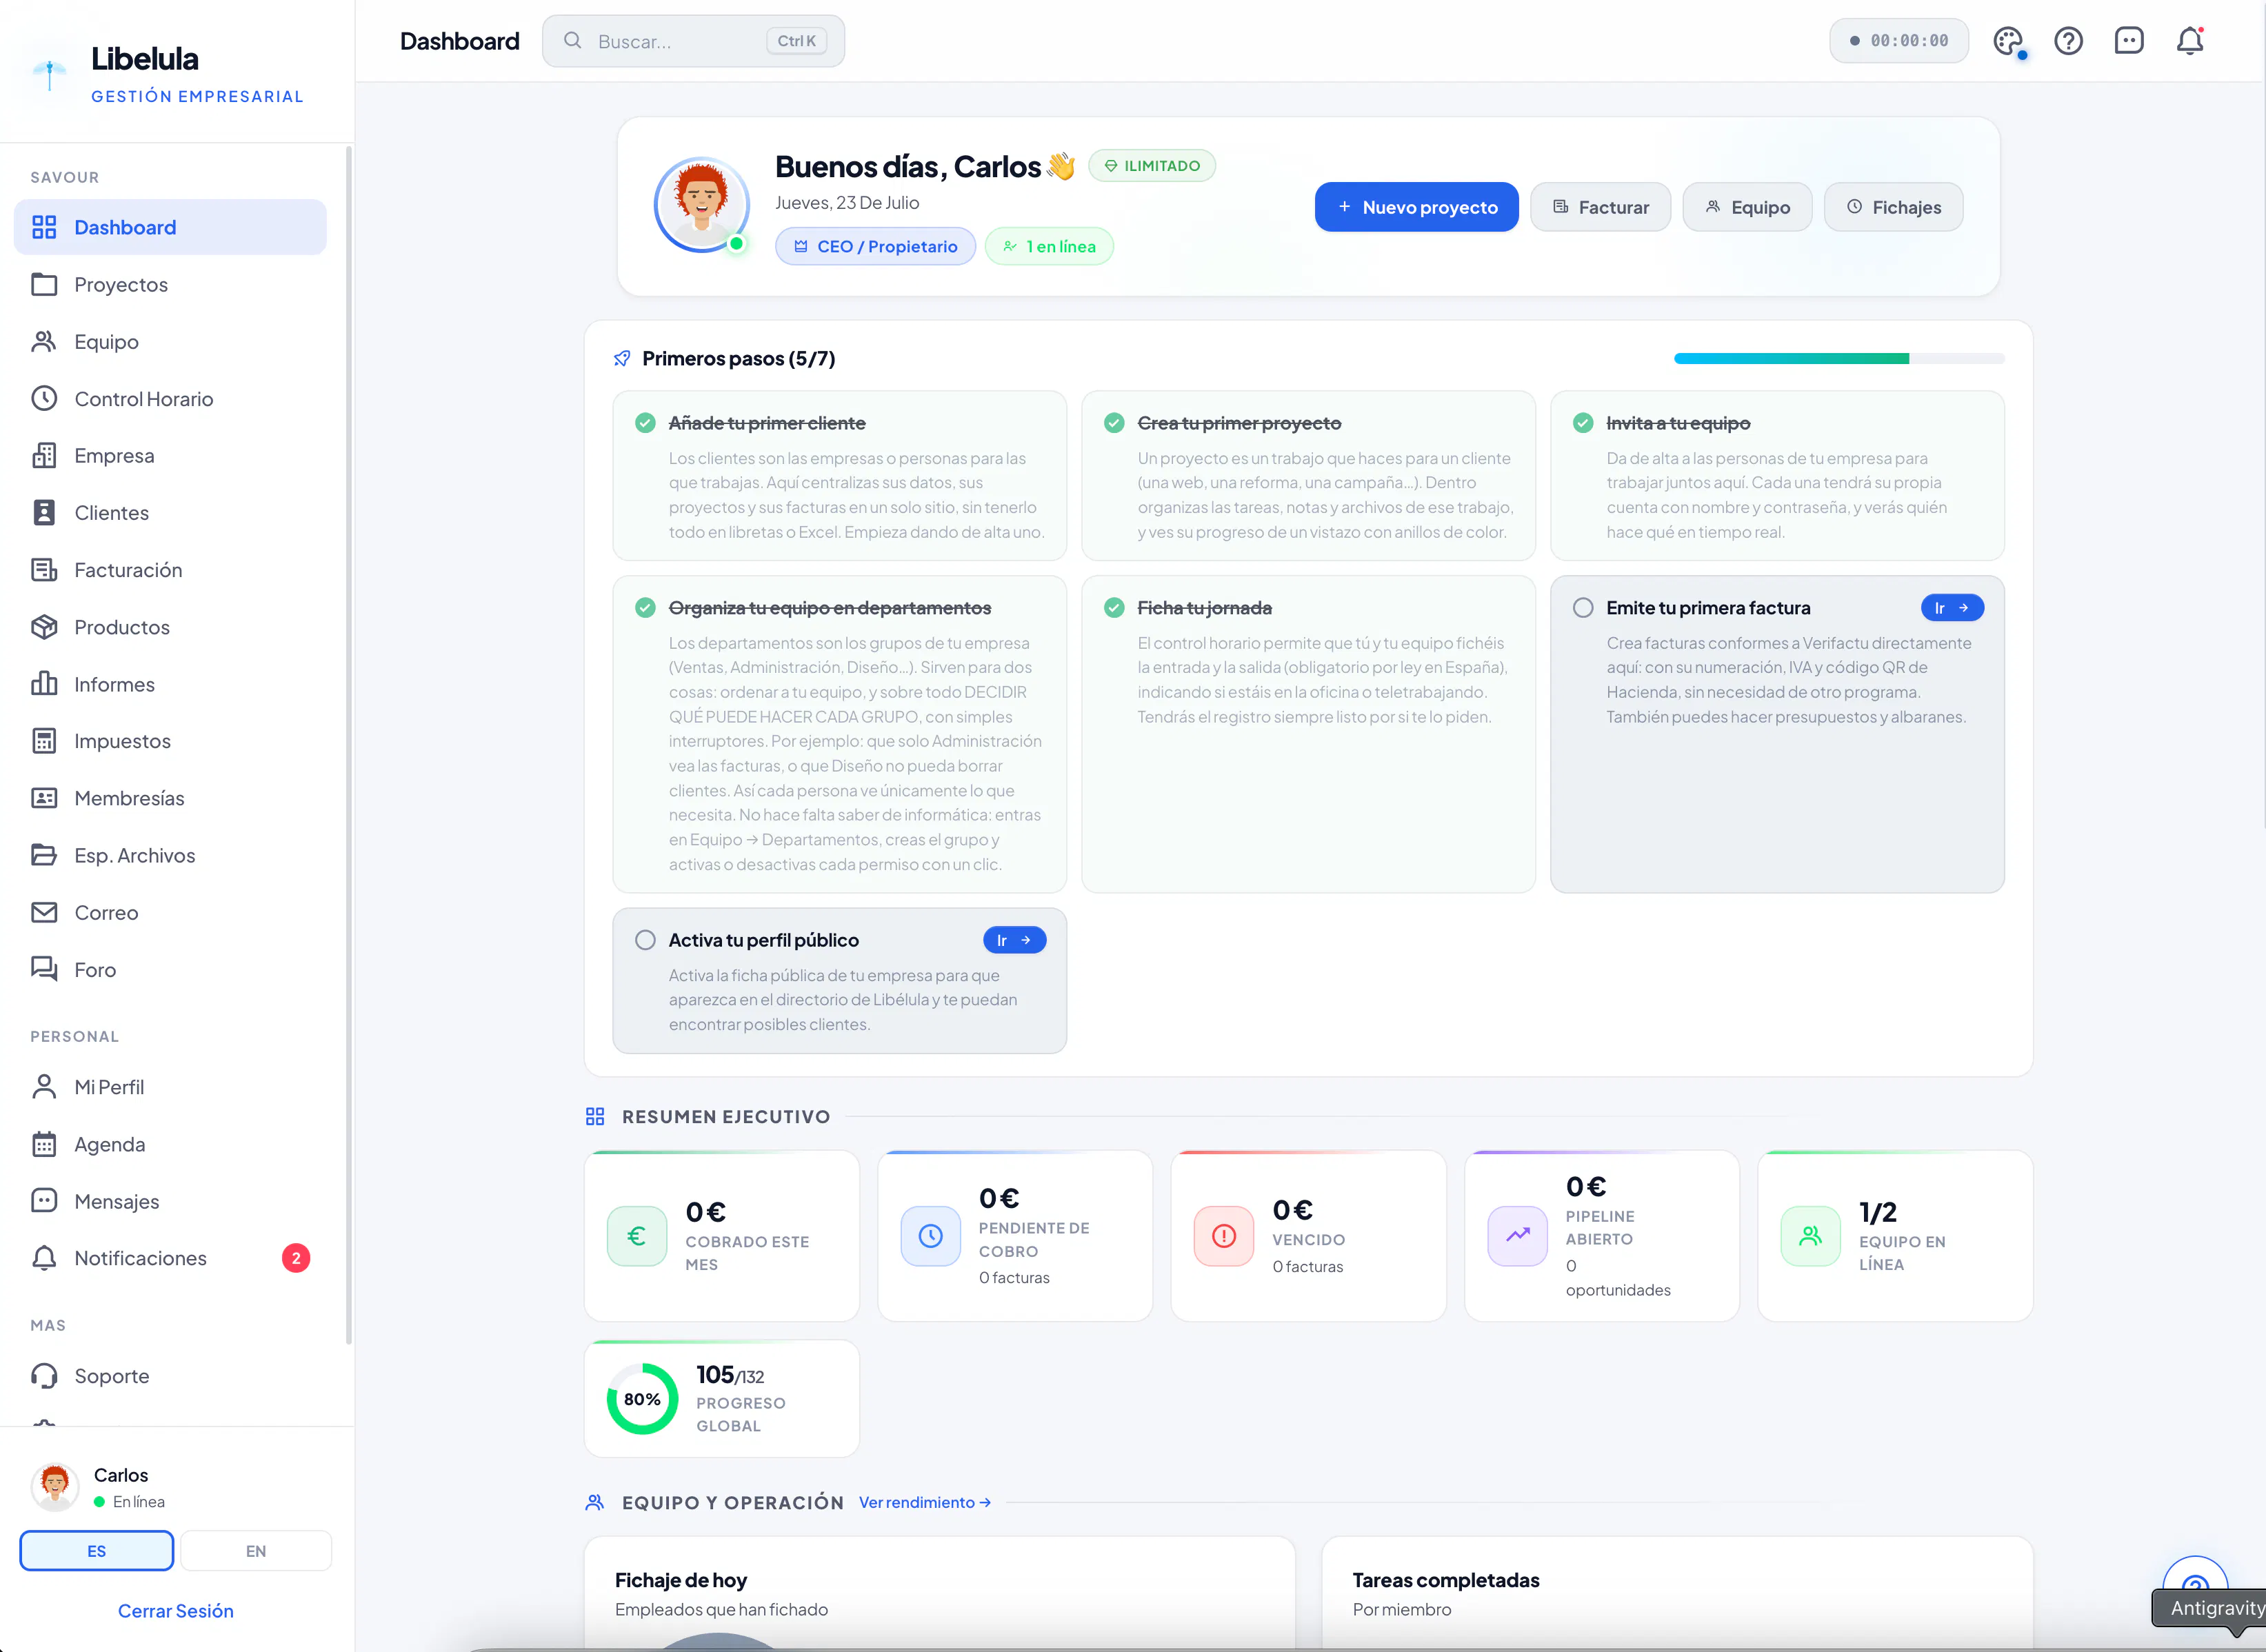
Task: Toggle the Invita a tu equipo checkmark
Action: (x=1583, y=423)
